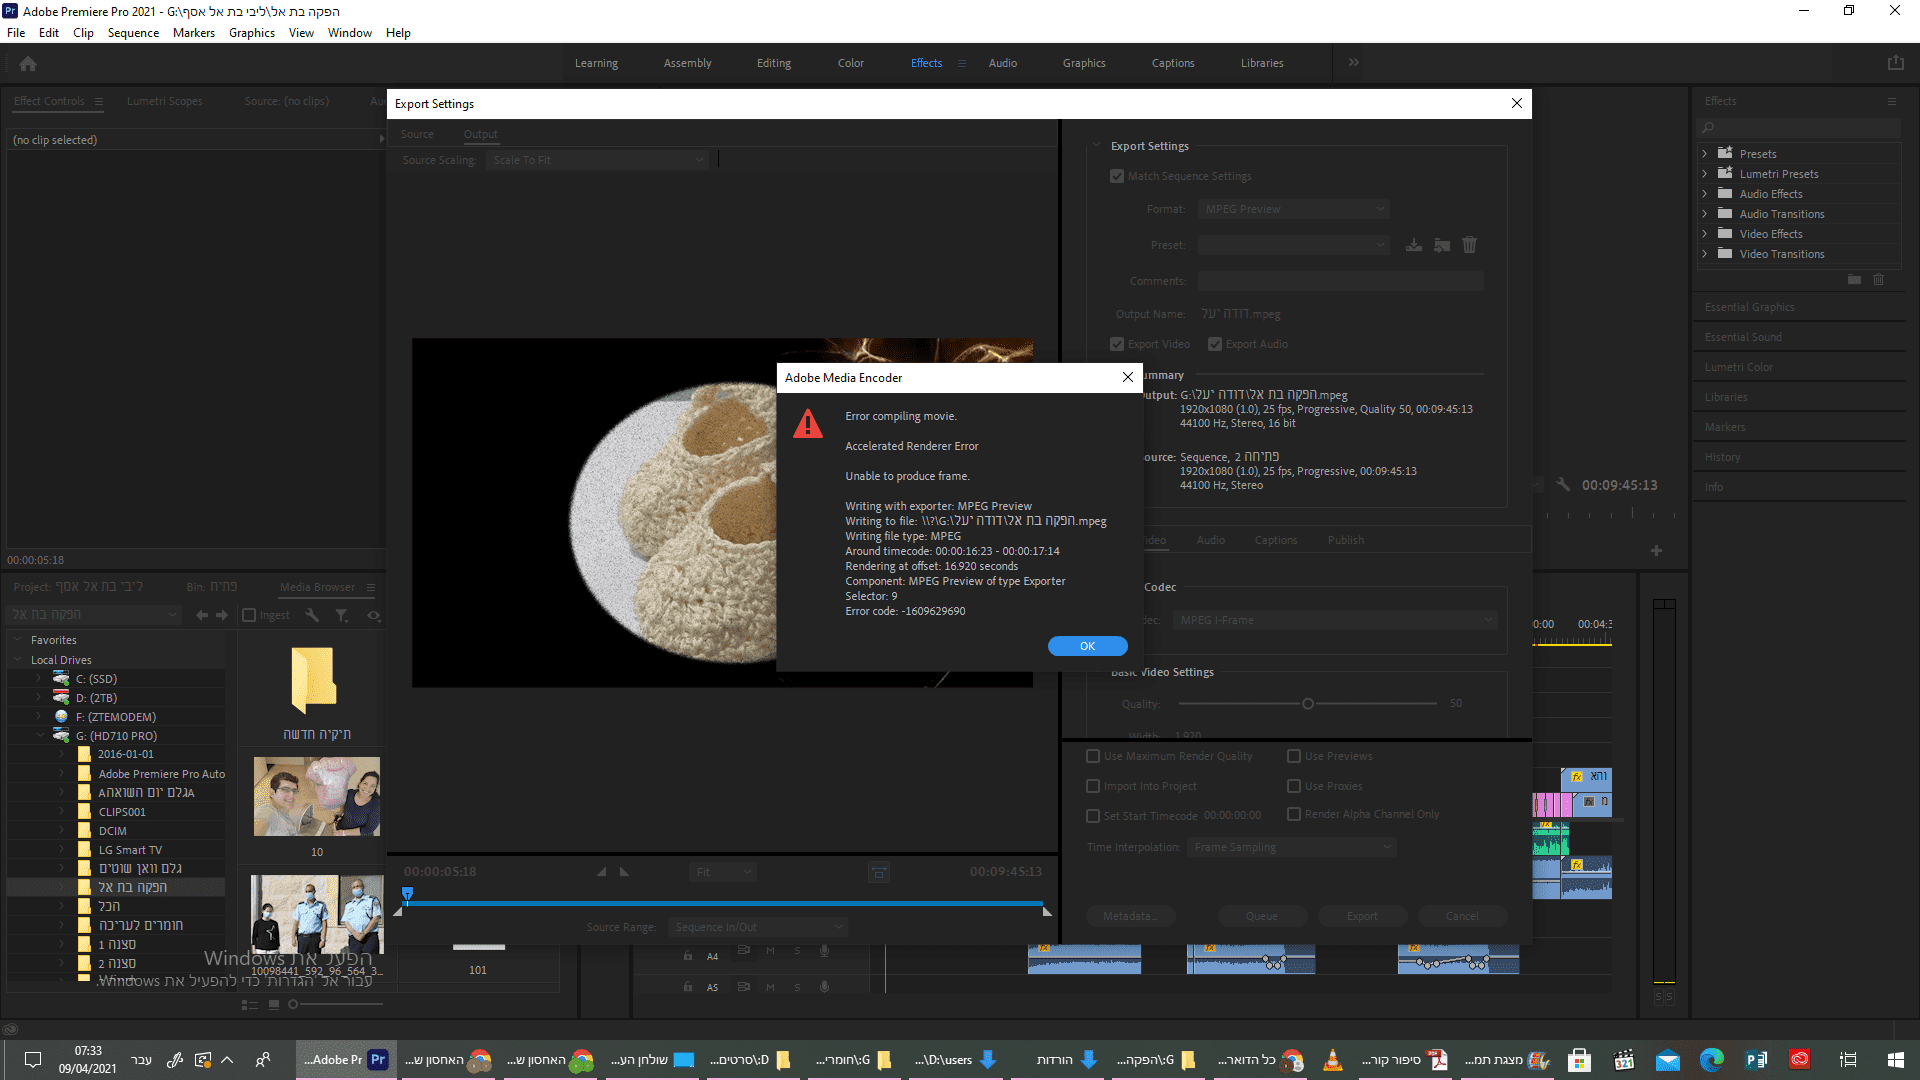Expand the Audio Transitions folder
The height and width of the screenshot is (1080, 1920).
click(1704, 214)
